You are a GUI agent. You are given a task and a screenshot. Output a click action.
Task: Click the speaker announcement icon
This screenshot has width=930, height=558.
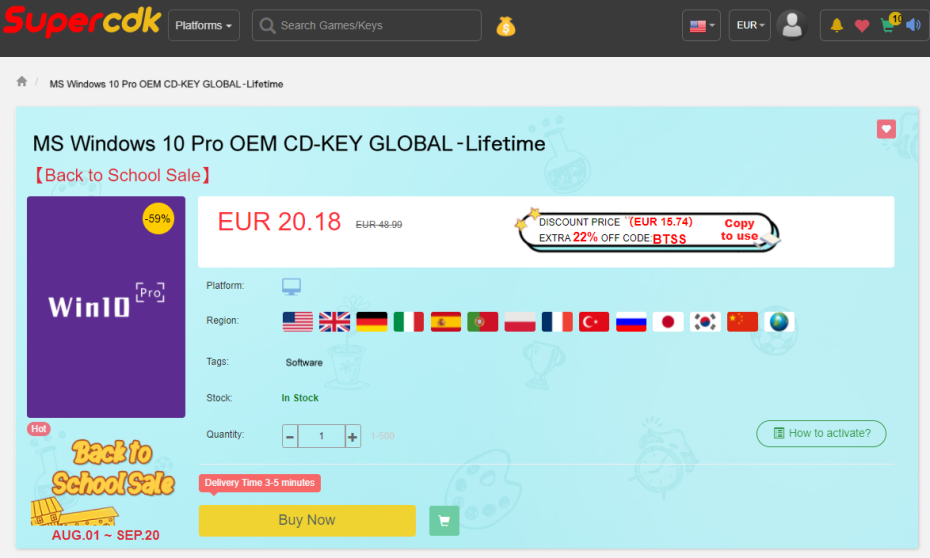(x=913, y=25)
